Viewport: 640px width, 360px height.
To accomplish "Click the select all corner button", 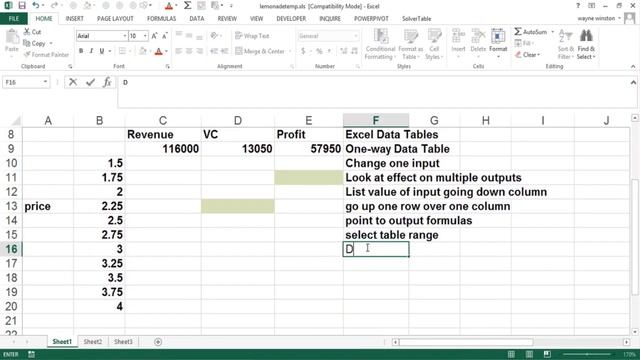I will [x=16, y=121].
